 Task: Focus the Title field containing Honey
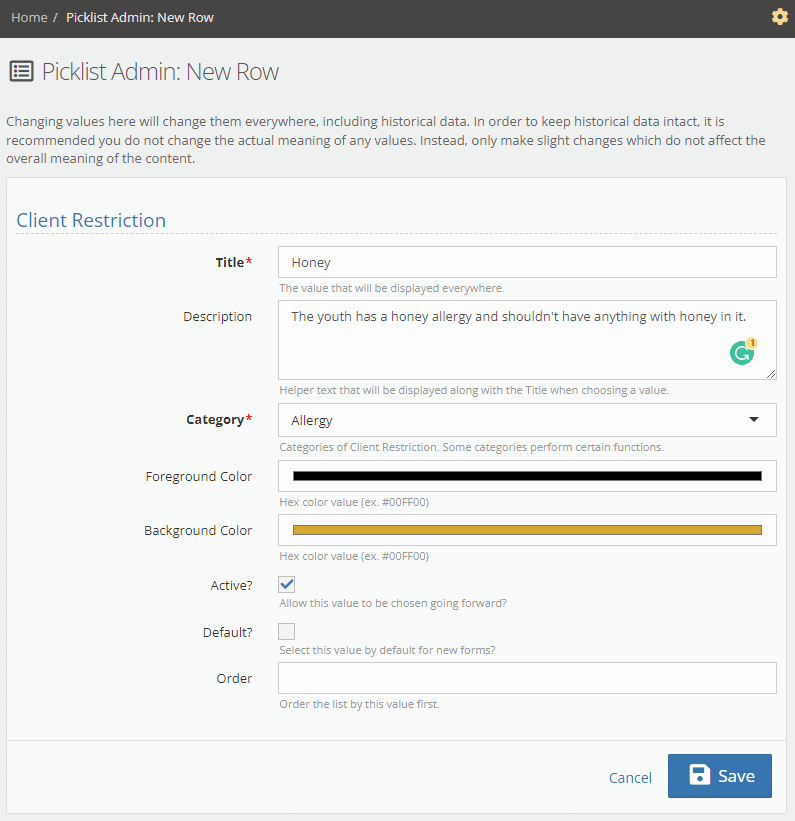point(527,262)
